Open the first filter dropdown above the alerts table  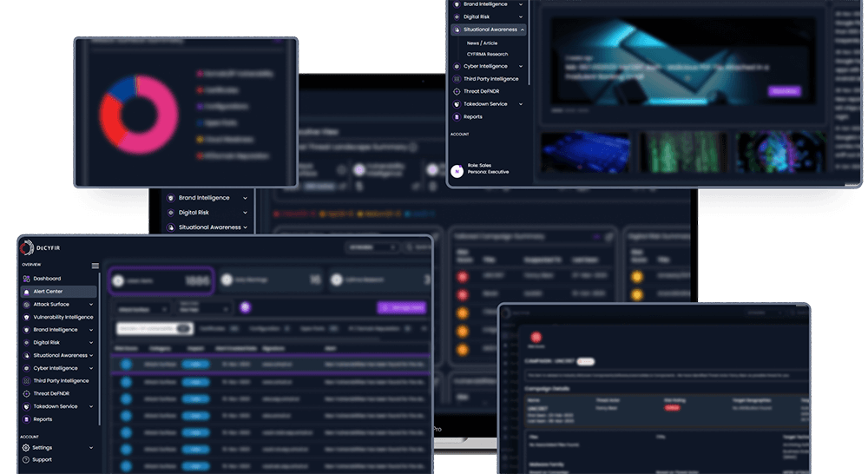[x=143, y=308]
